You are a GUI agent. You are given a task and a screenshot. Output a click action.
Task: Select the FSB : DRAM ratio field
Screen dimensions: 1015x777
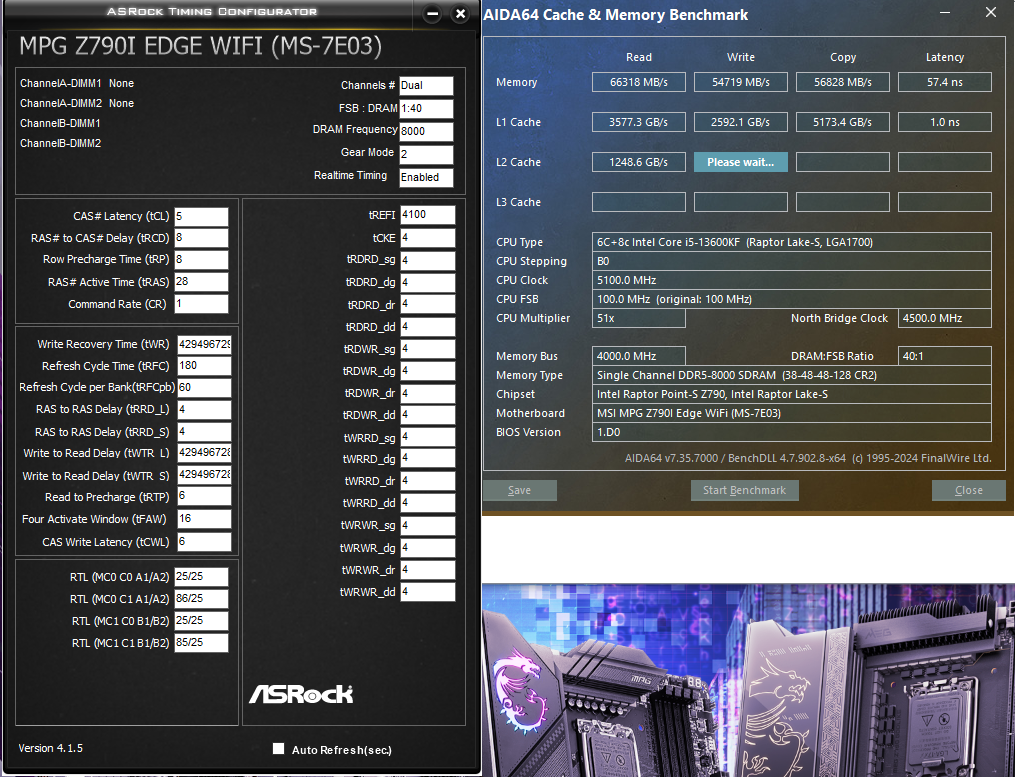(426, 109)
